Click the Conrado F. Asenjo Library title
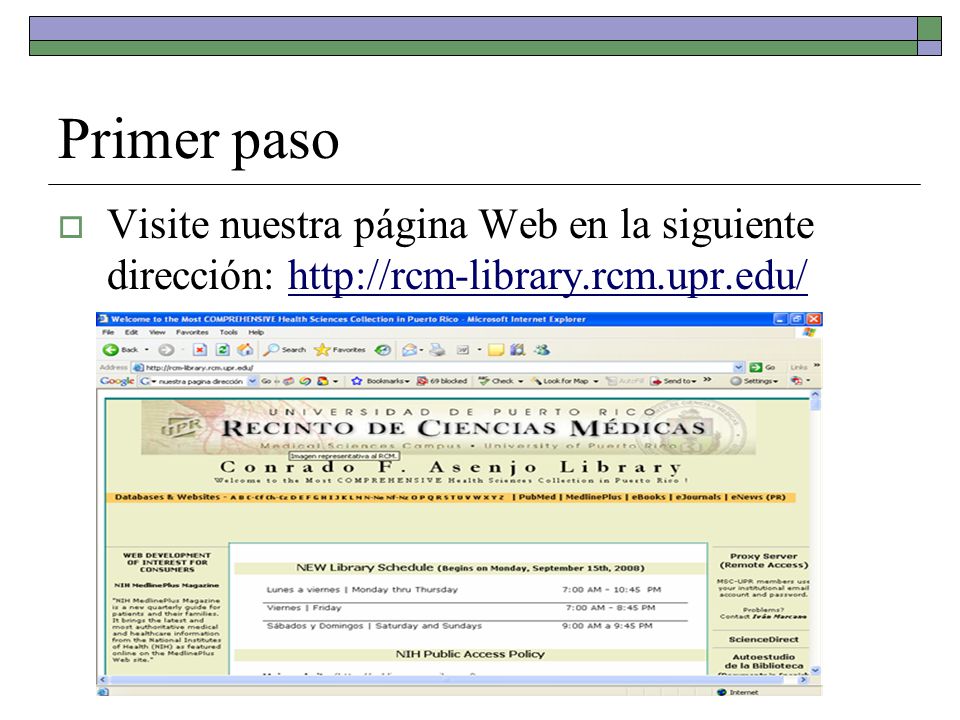 point(451,468)
